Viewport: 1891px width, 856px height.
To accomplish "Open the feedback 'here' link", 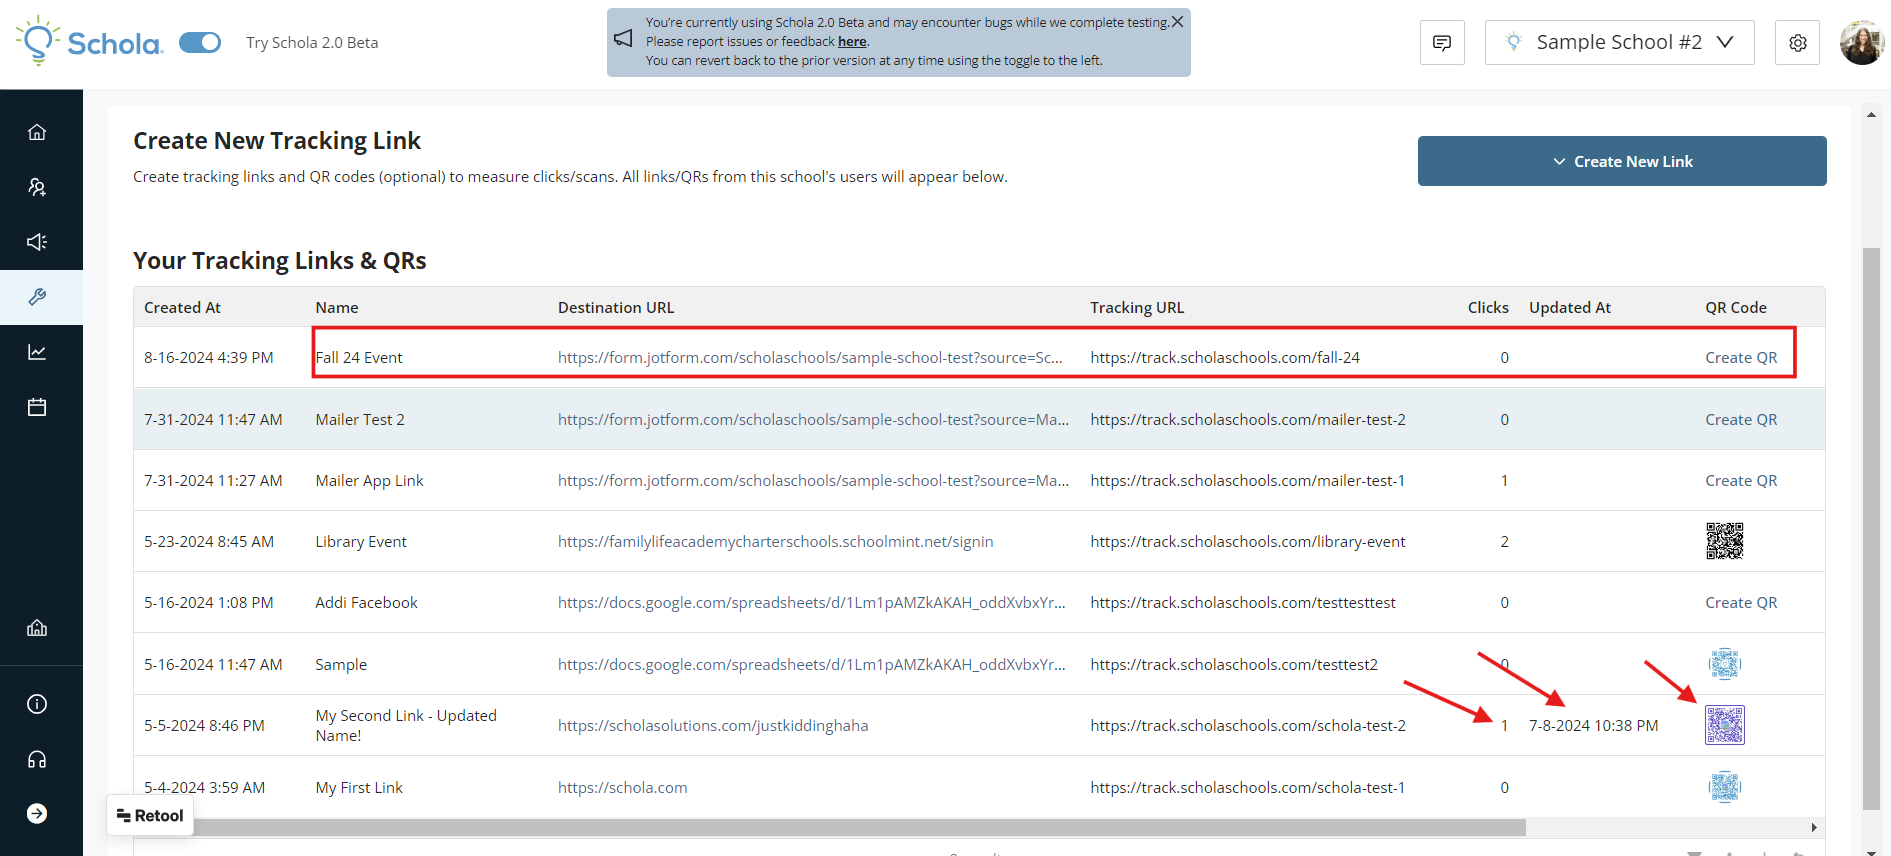I will point(852,42).
